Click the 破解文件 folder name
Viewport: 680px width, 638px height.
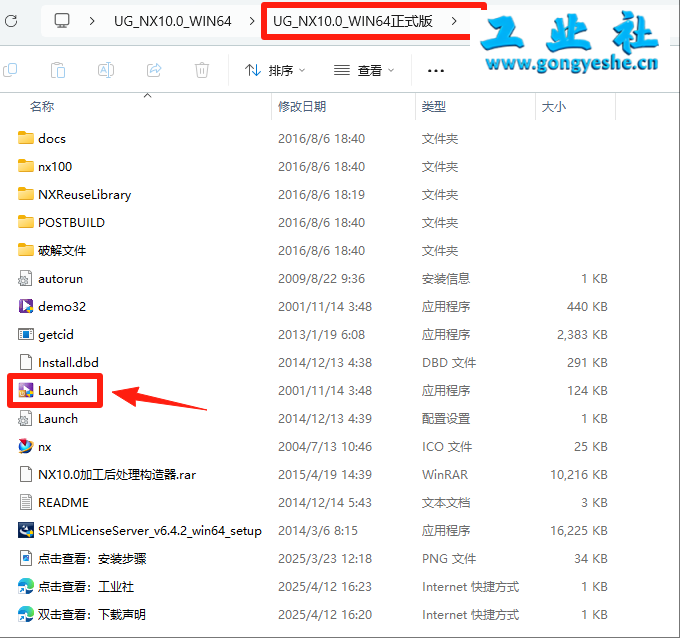[62, 251]
